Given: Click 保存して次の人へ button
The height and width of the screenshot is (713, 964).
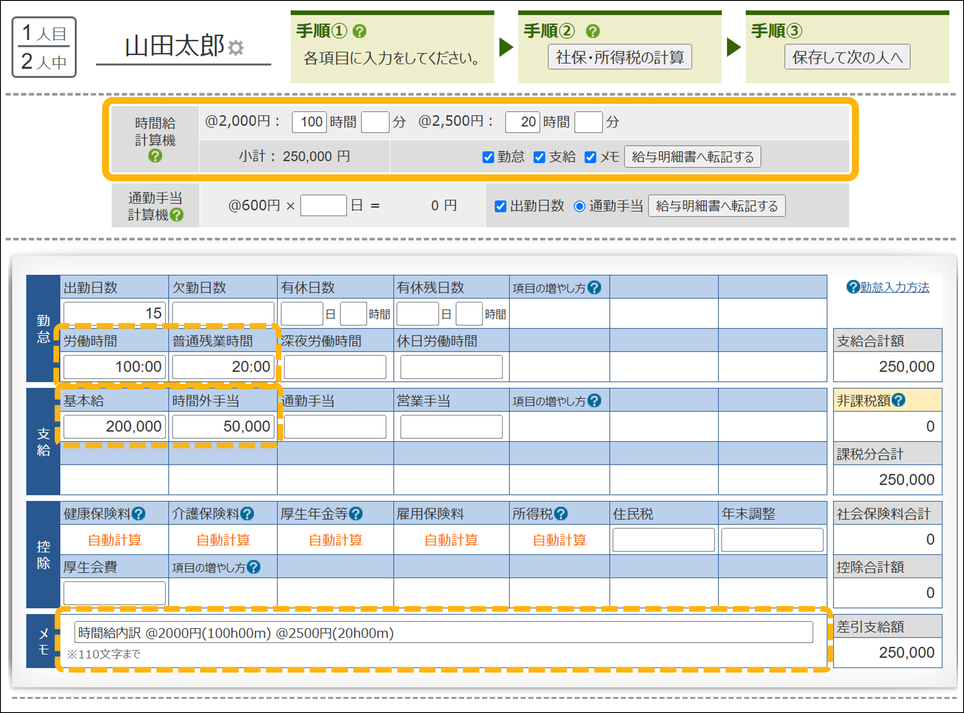Looking at the screenshot, I should pyautogui.click(x=847, y=57).
